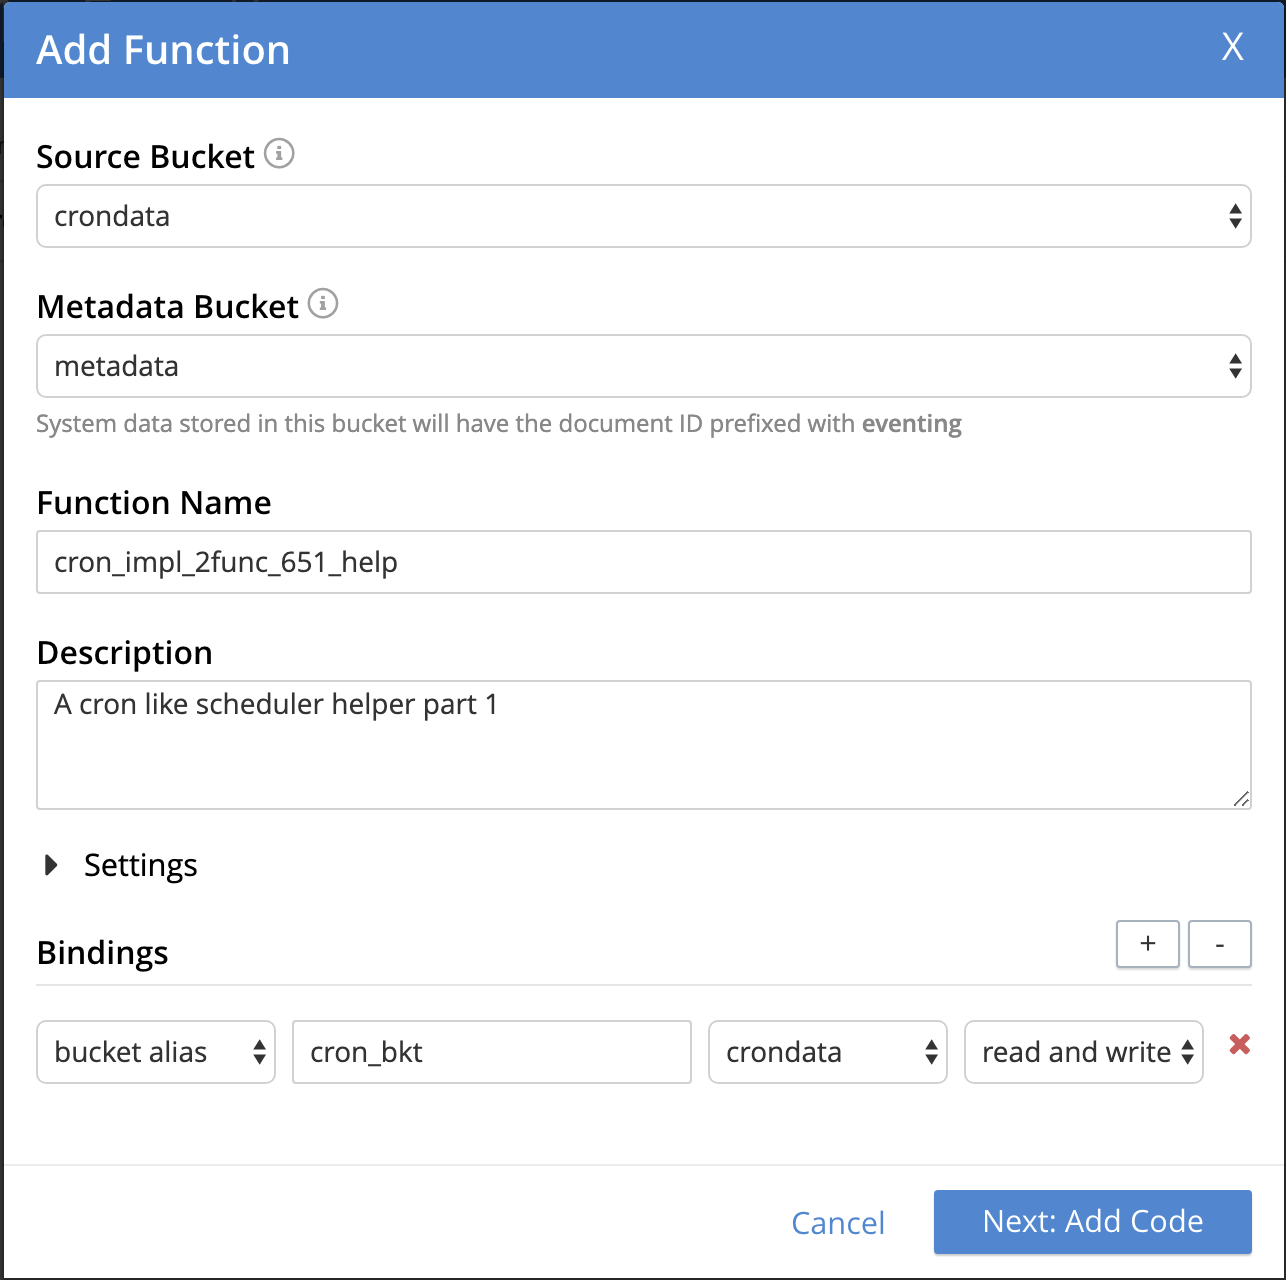This screenshot has height=1280, width=1286.
Task: Open the bucket alias binding type dropdown
Action: pos(156,1052)
